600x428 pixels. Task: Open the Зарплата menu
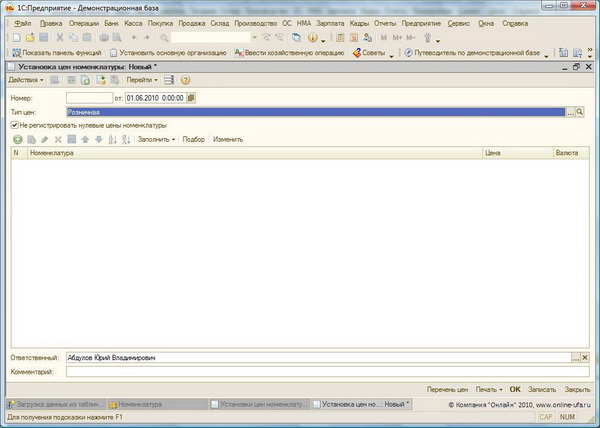point(329,22)
